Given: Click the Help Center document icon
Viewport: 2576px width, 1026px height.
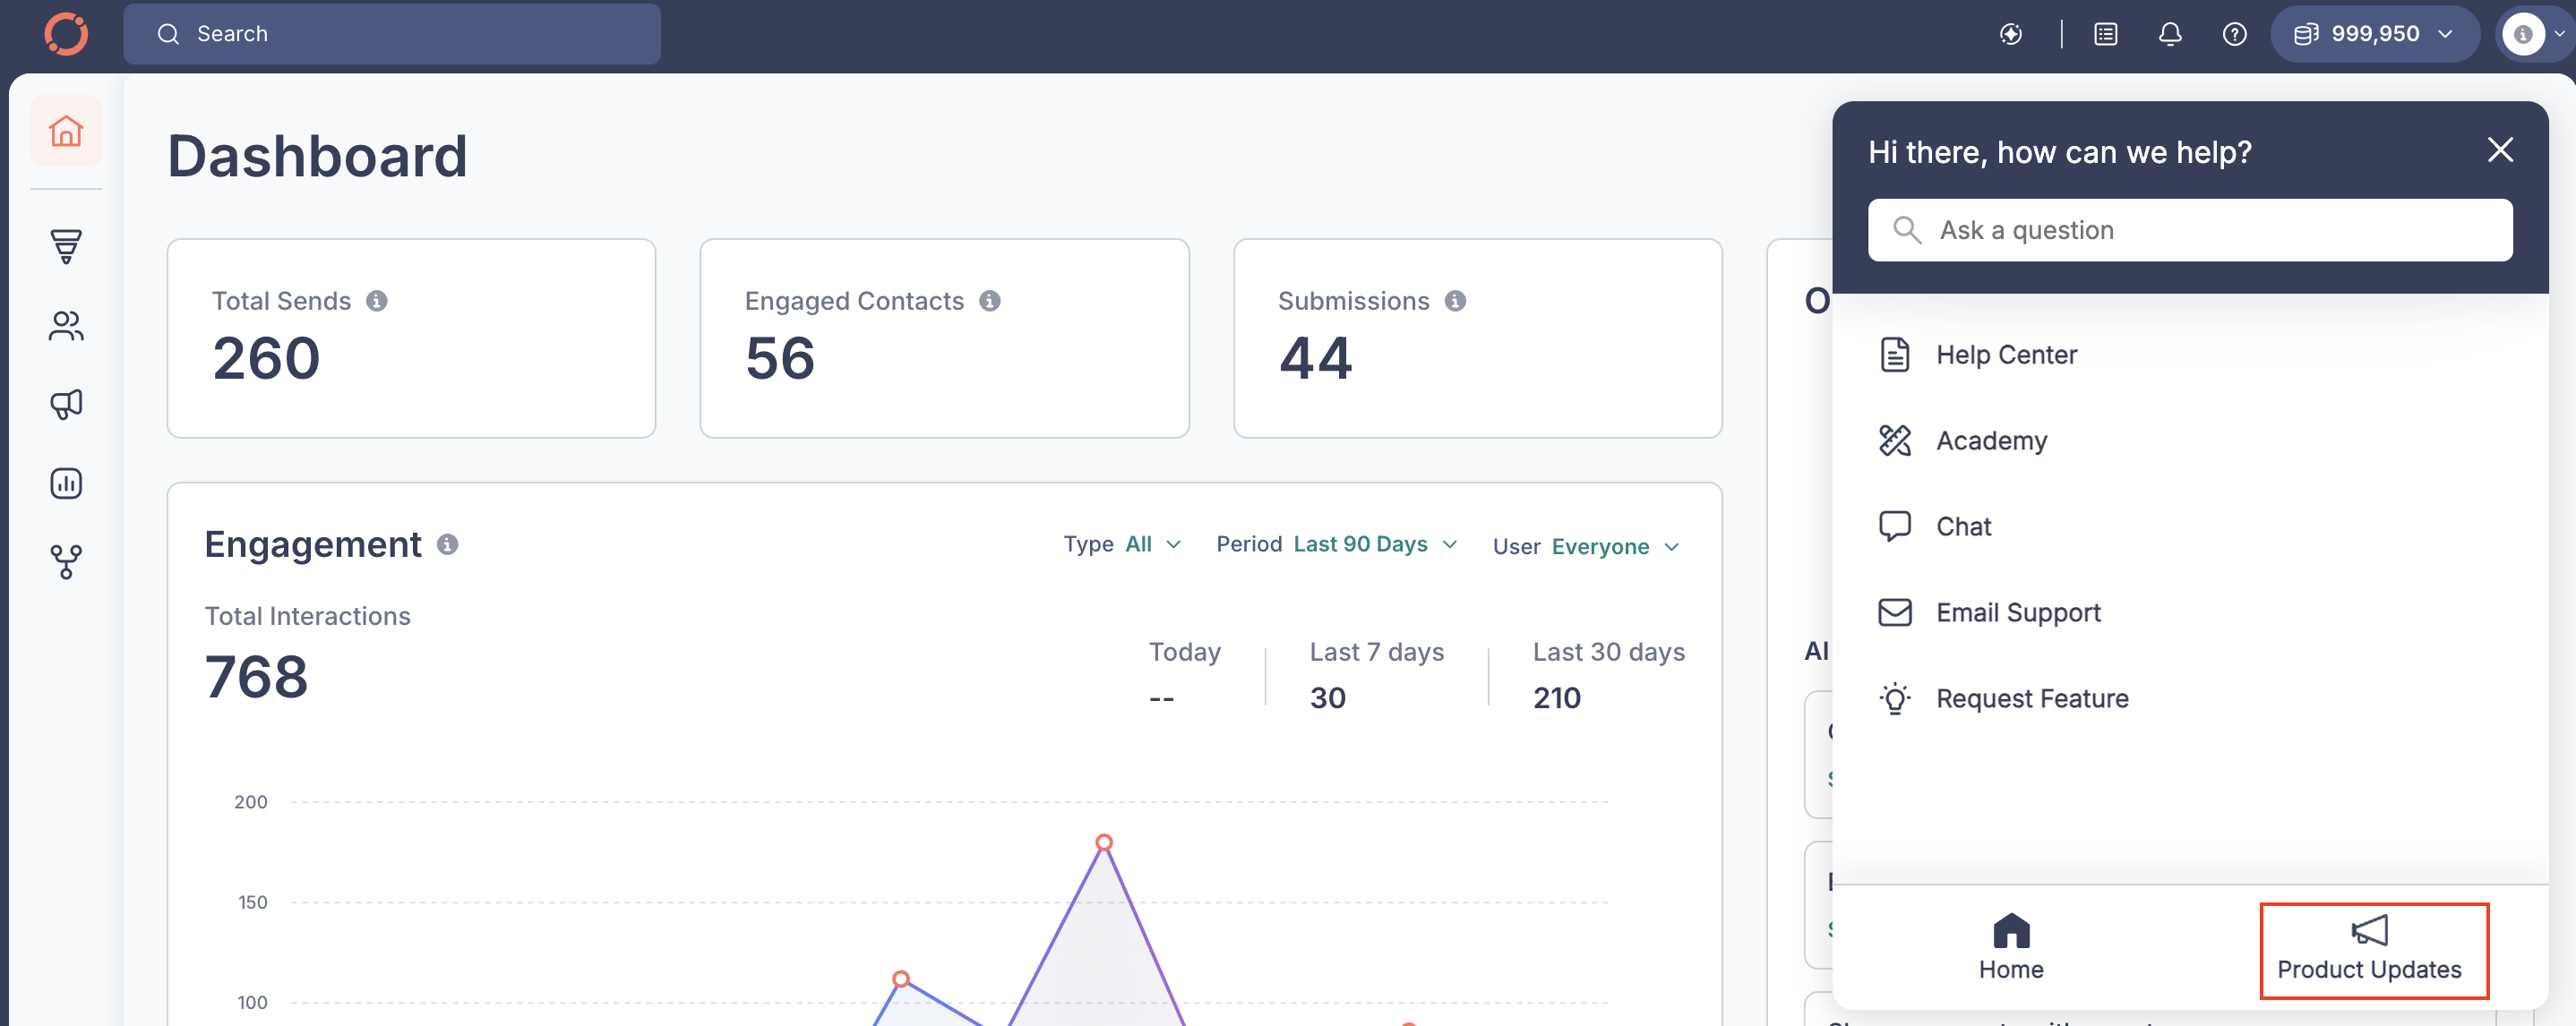Looking at the screenshot, I should (x=1895, y=355).
